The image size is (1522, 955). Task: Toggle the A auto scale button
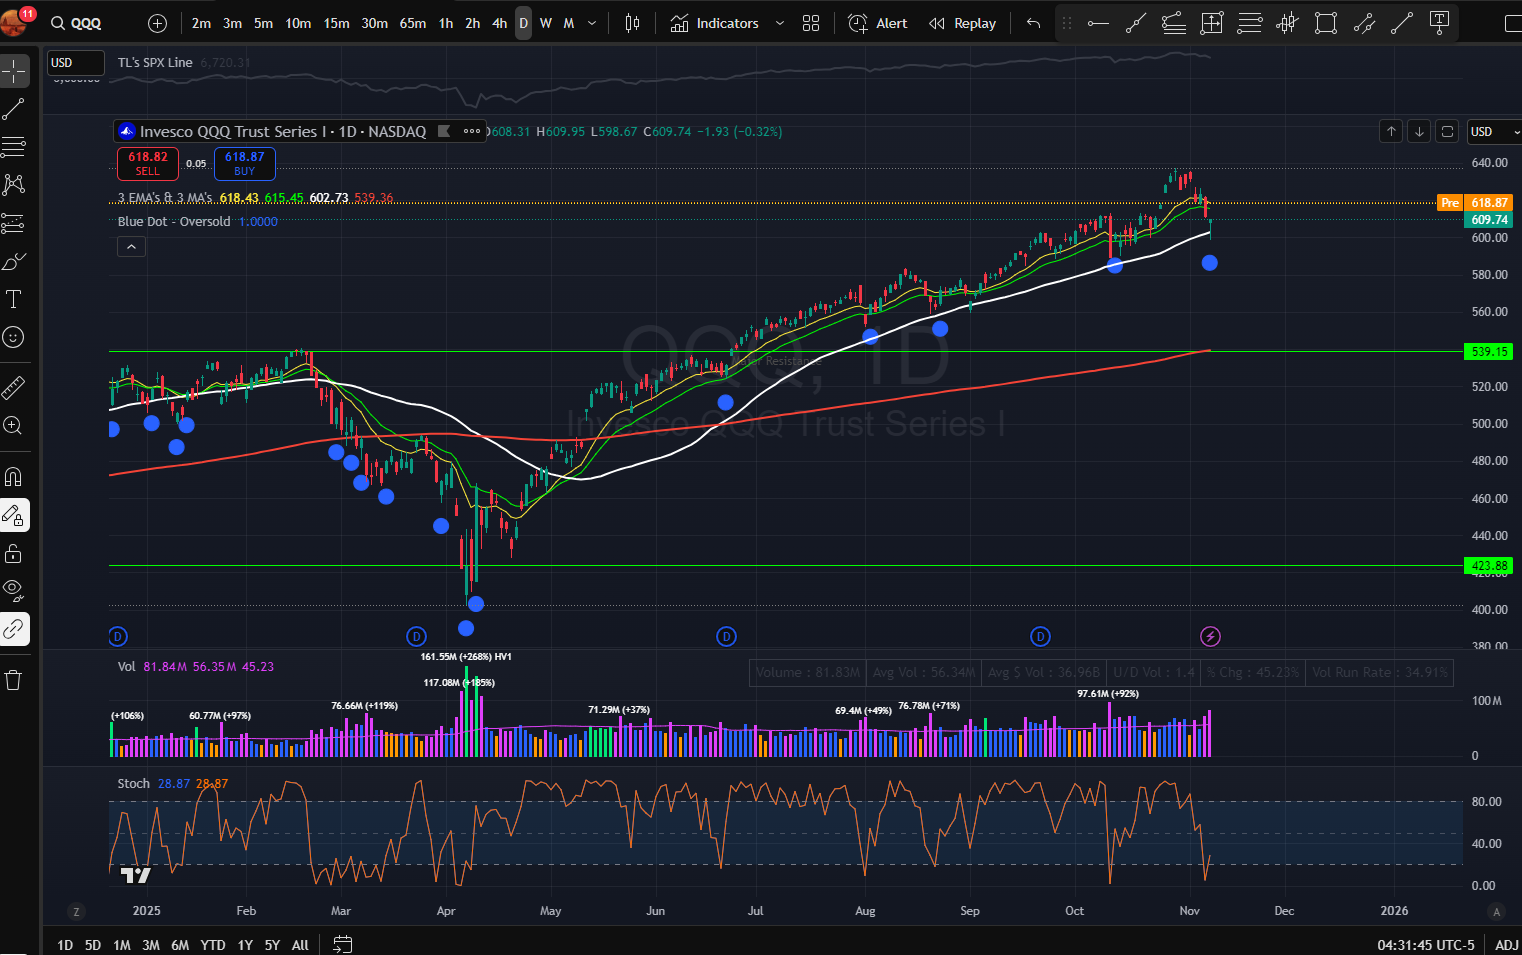point(1496,911)
